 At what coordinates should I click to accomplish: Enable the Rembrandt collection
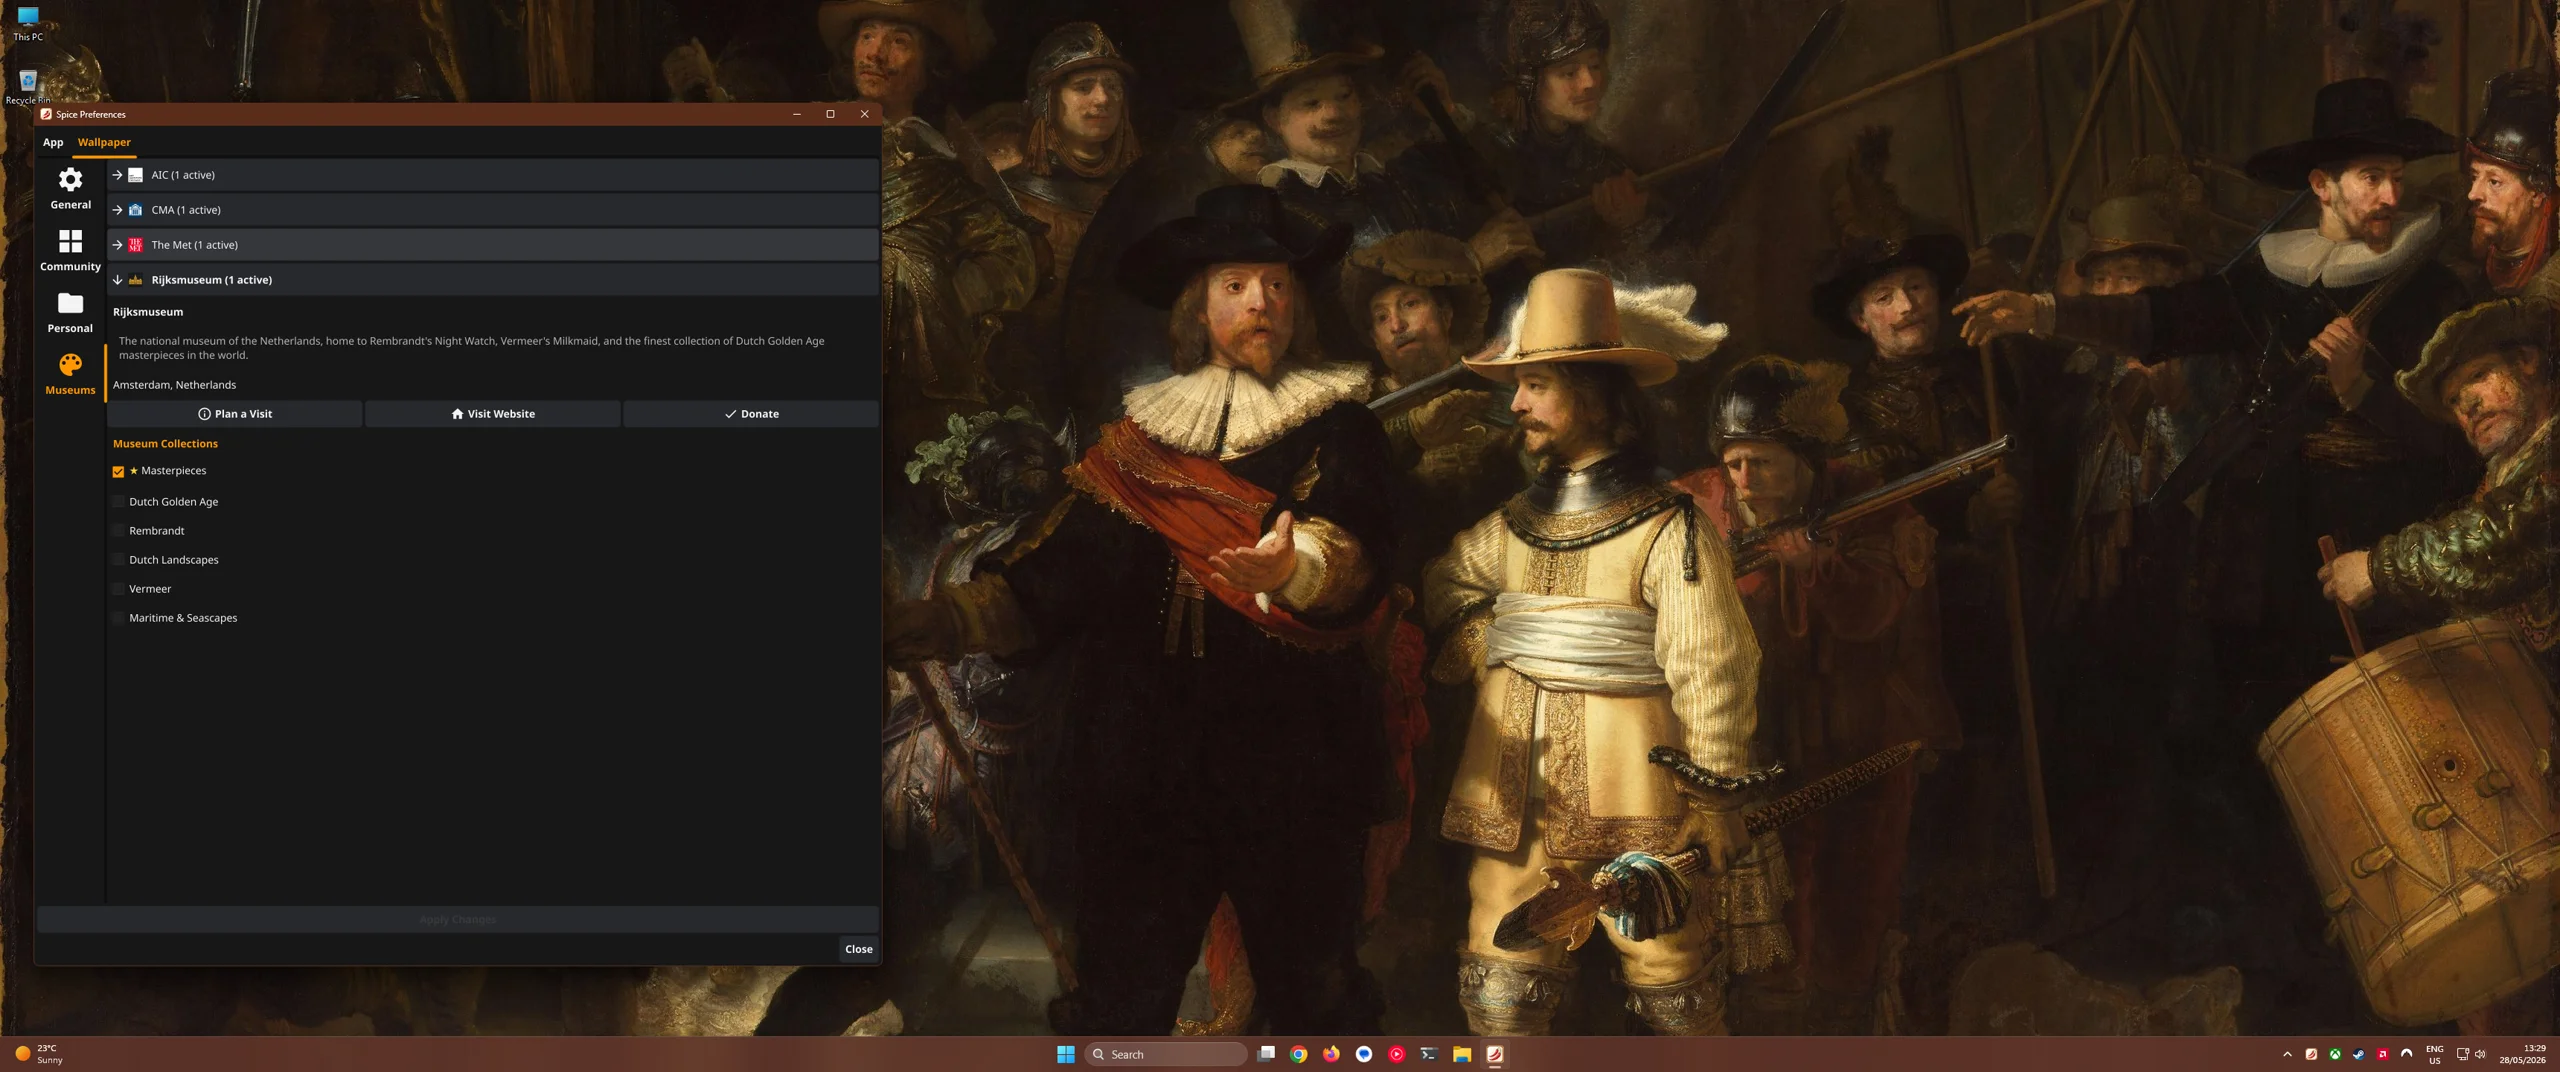(x=118, y=531)
